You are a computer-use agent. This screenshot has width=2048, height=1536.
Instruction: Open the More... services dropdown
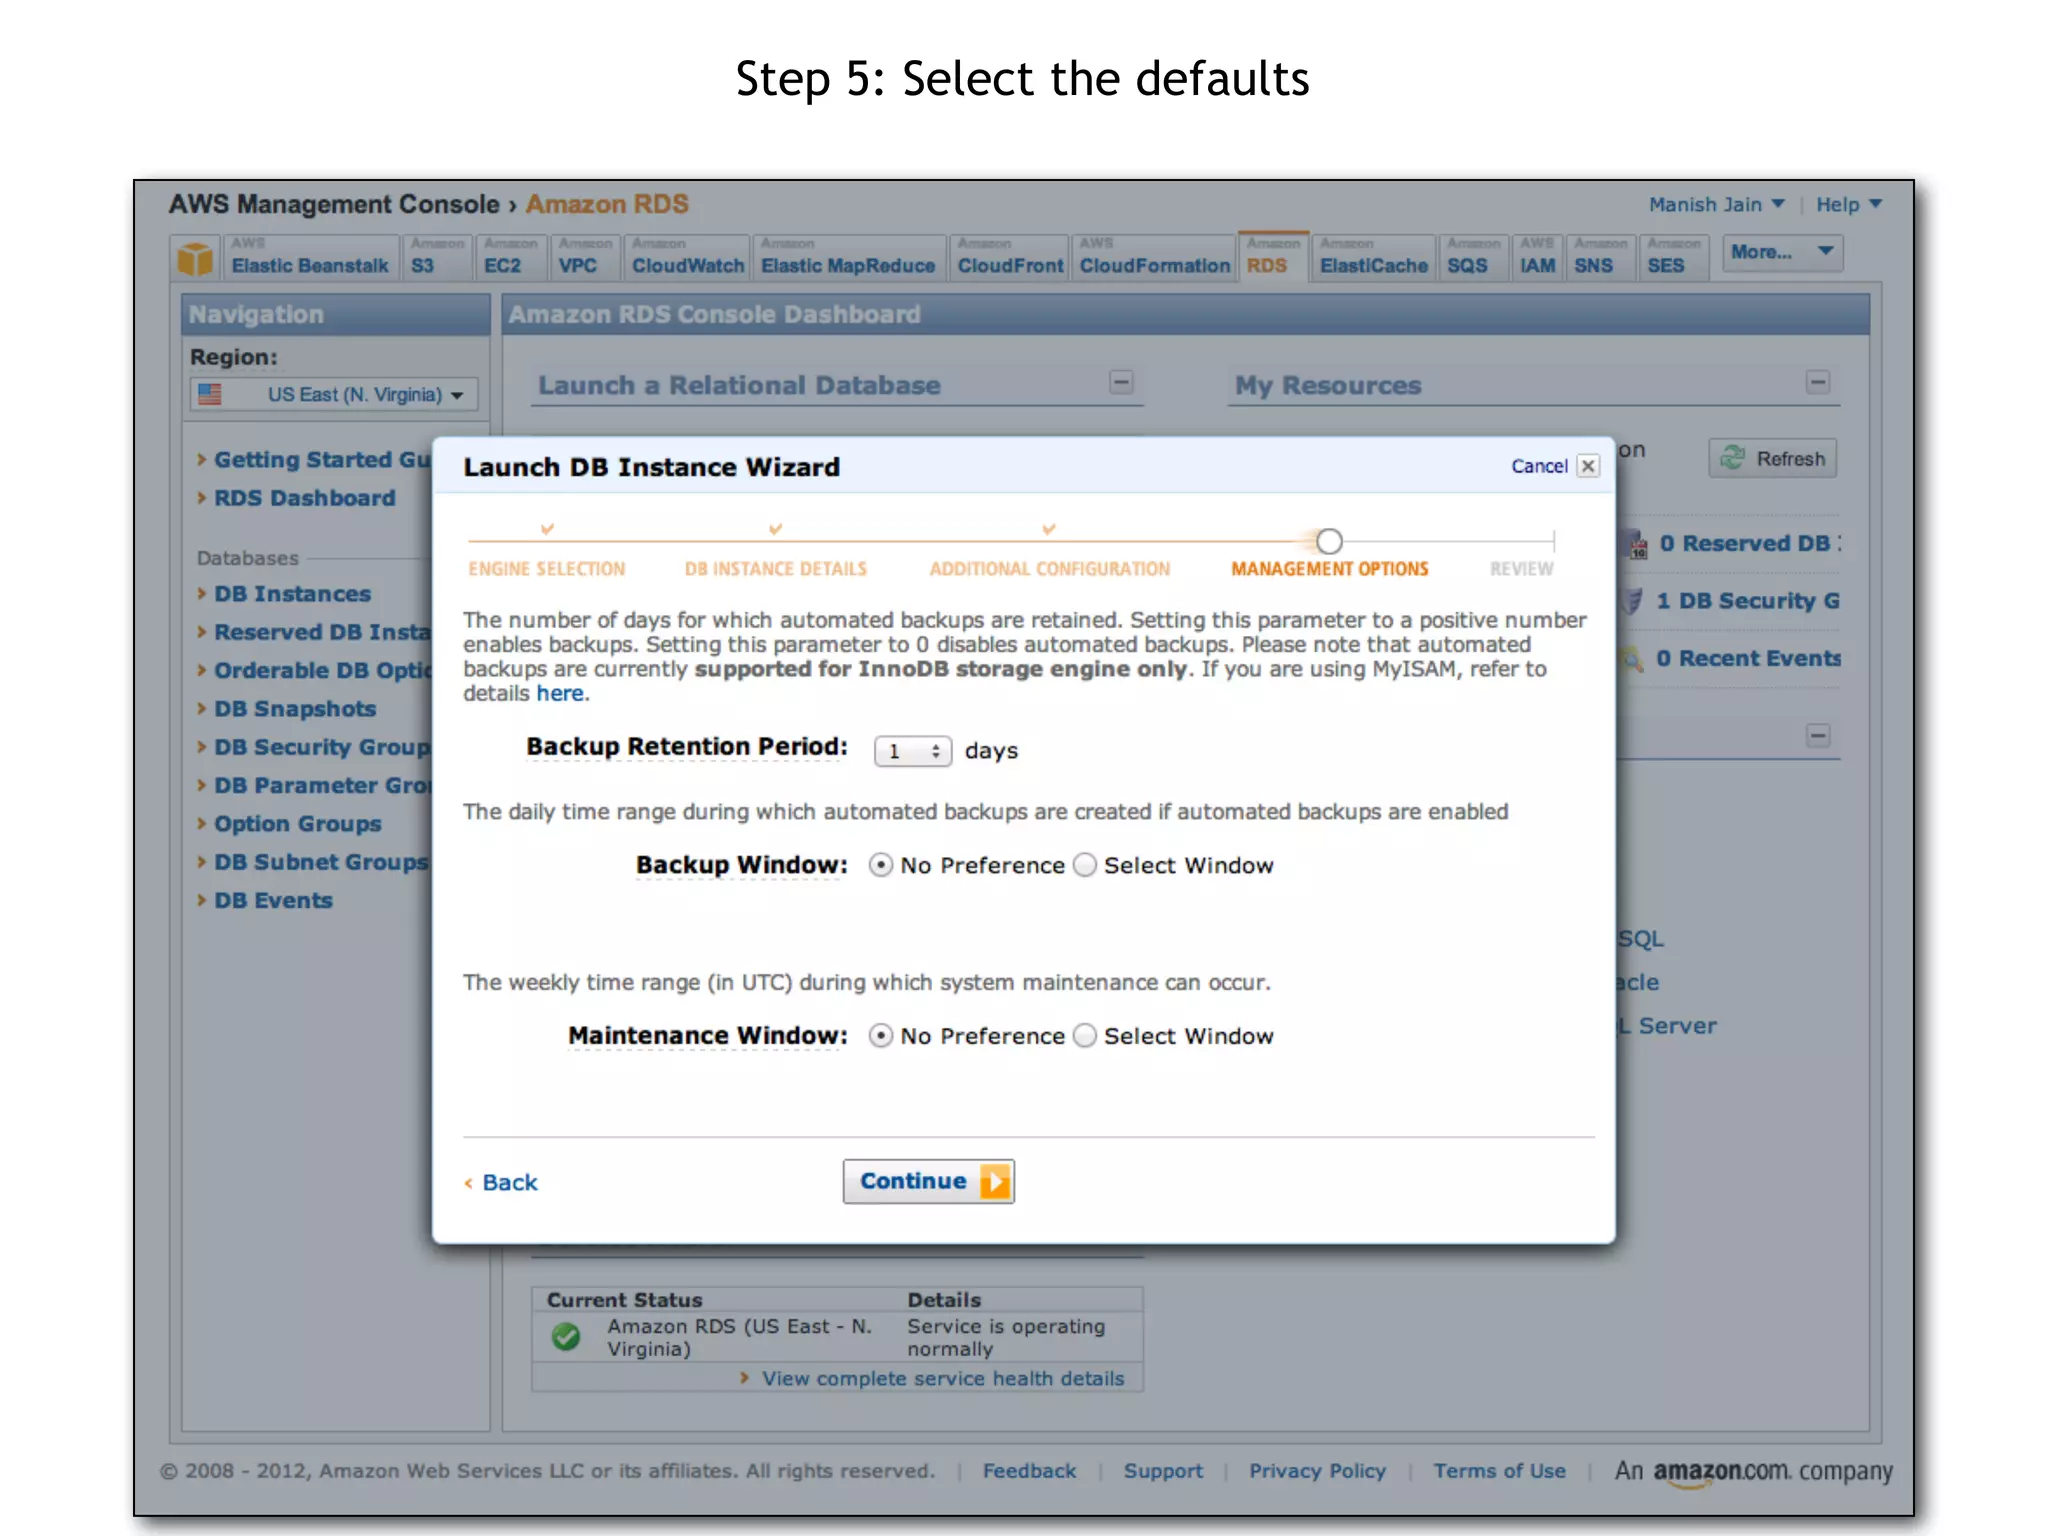tap(1781, 253)
